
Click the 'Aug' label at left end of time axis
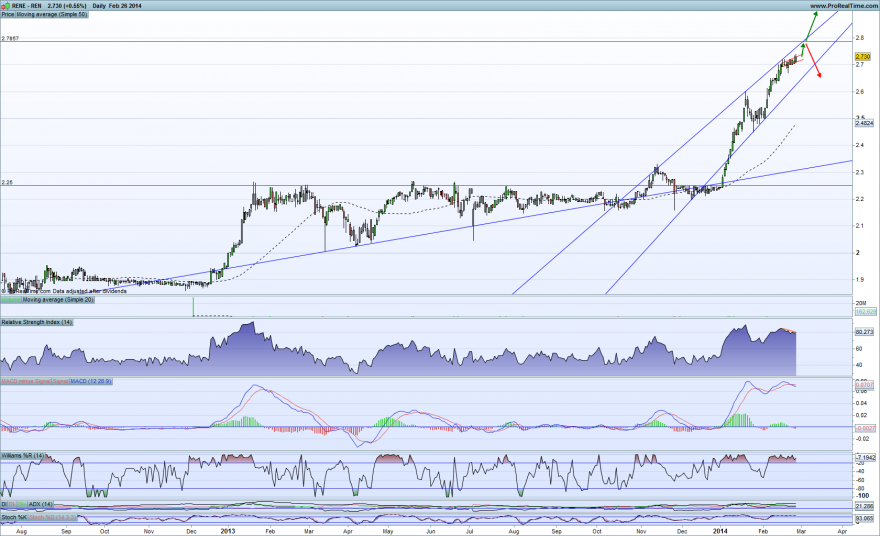pyautogui.click(x=21, y=530)
